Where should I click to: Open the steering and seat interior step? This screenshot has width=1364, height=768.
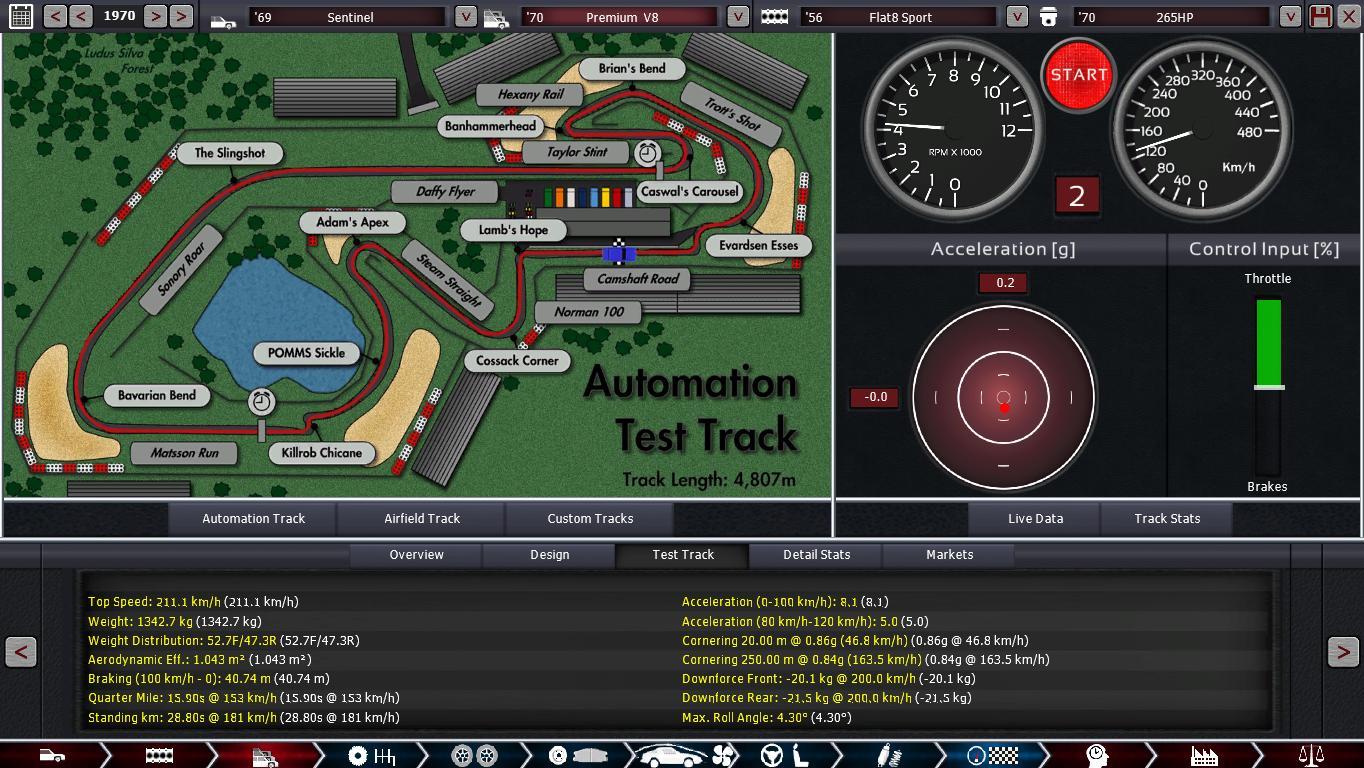coord(784,755)
